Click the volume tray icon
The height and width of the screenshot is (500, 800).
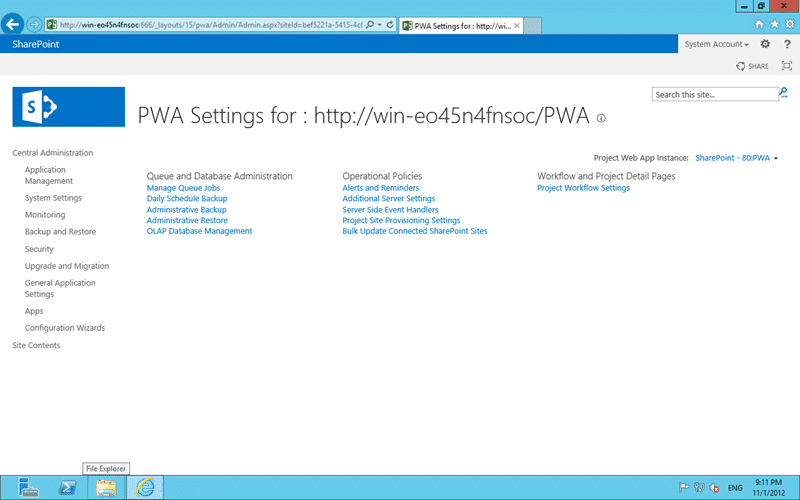pos(714,488)
